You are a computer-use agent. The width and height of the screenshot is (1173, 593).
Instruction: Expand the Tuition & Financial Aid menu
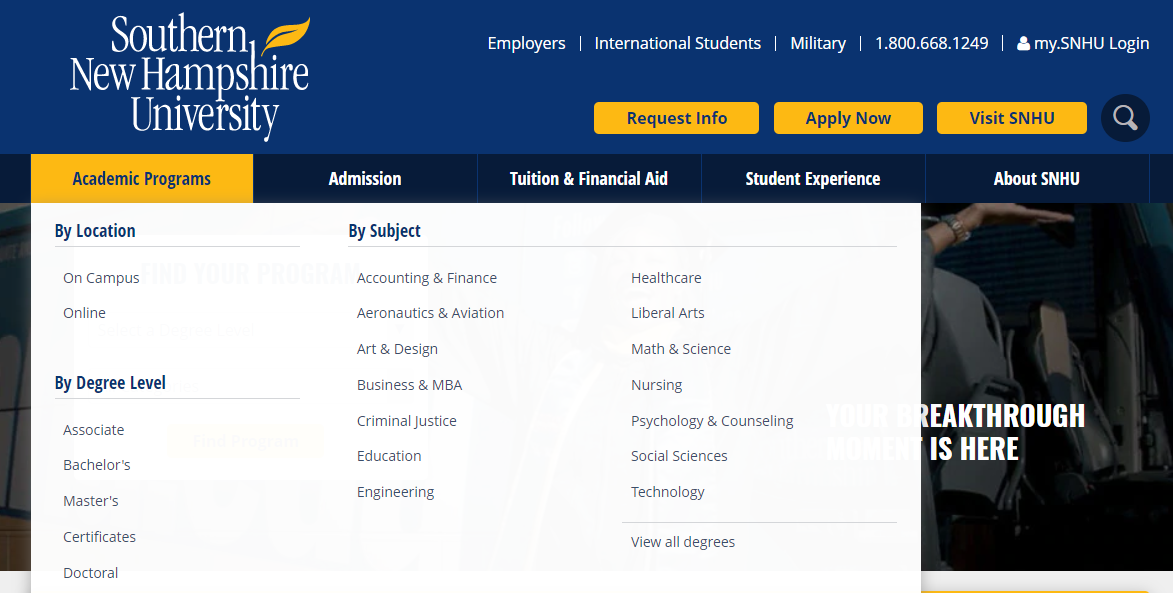pyautogui.click(x=589, y=179)
